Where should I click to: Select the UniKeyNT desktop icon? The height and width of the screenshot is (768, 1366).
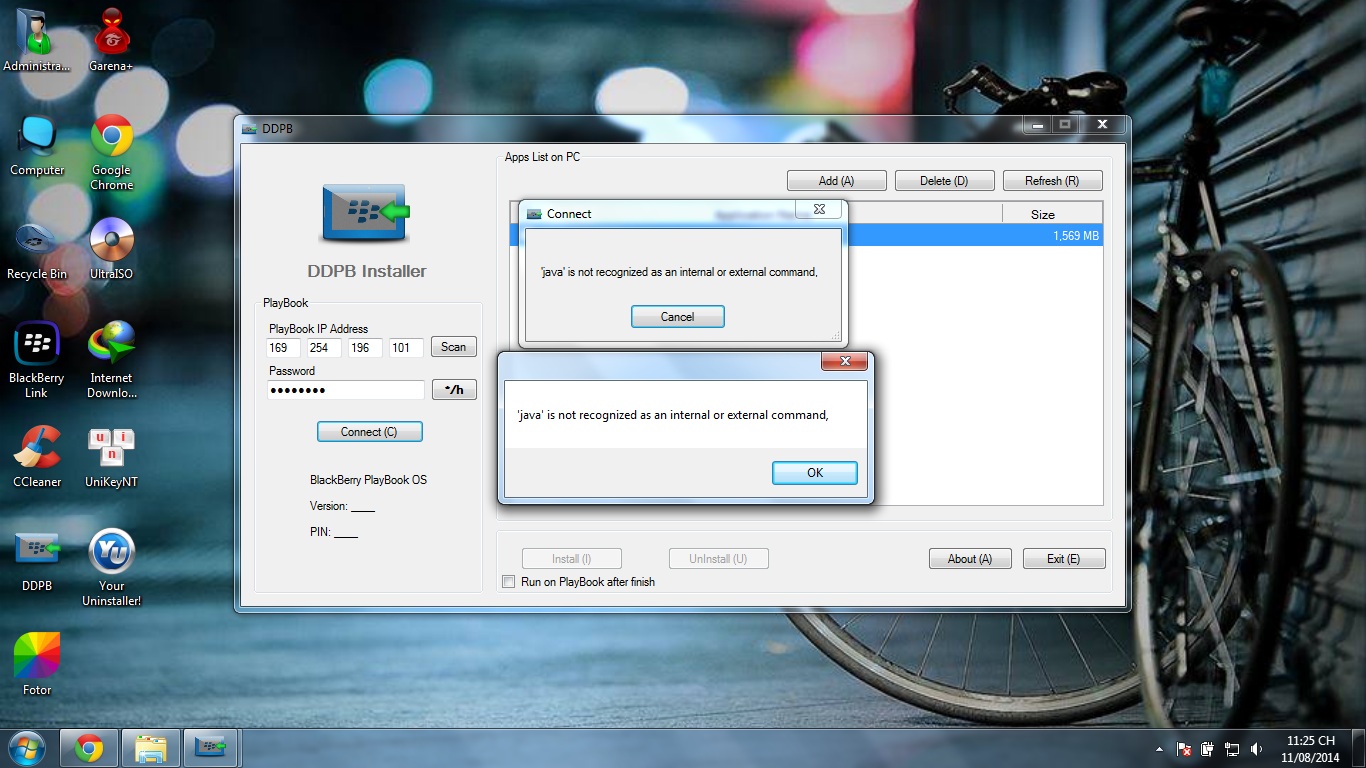pos(111,458)
